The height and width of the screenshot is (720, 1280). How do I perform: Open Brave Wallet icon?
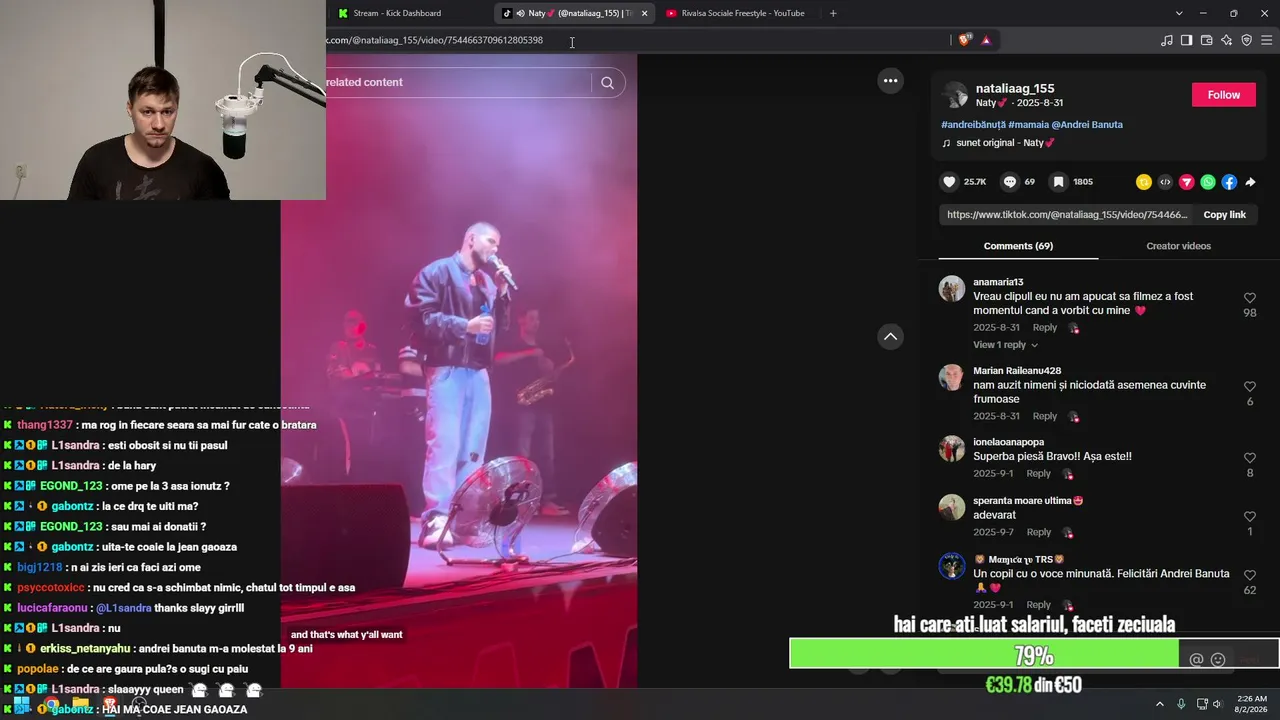[1206, 40]
